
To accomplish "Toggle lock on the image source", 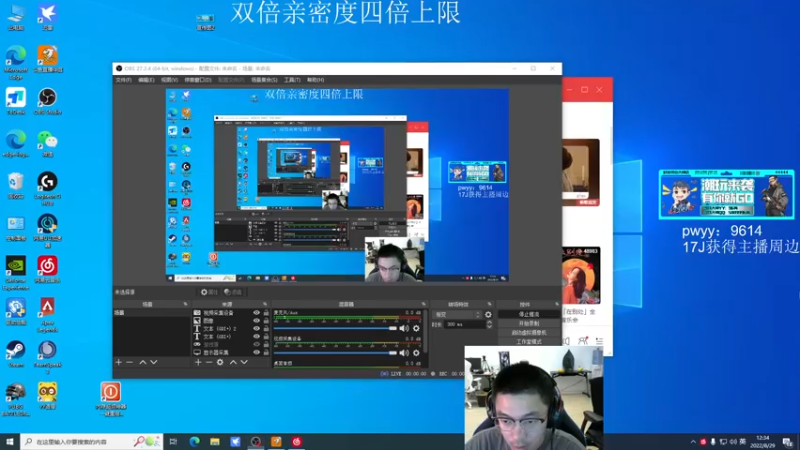I will point(266,321).
